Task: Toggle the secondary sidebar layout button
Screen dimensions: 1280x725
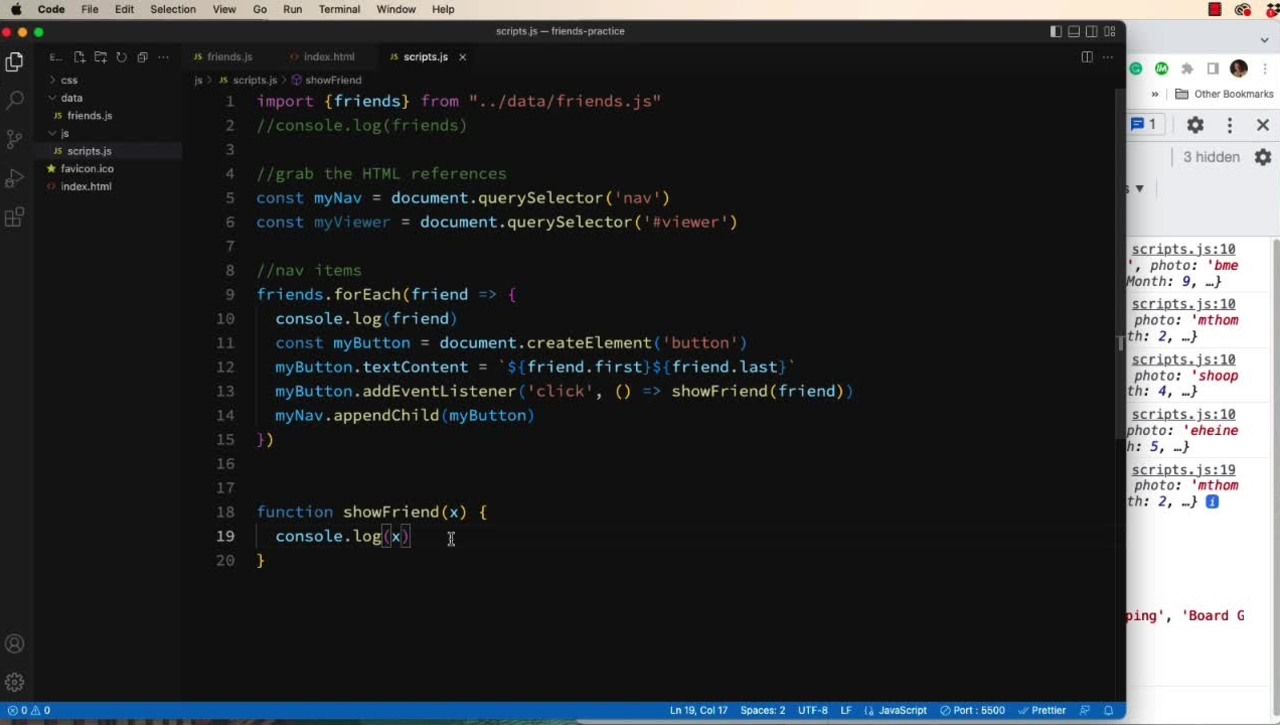Action: coord(1092,31)
